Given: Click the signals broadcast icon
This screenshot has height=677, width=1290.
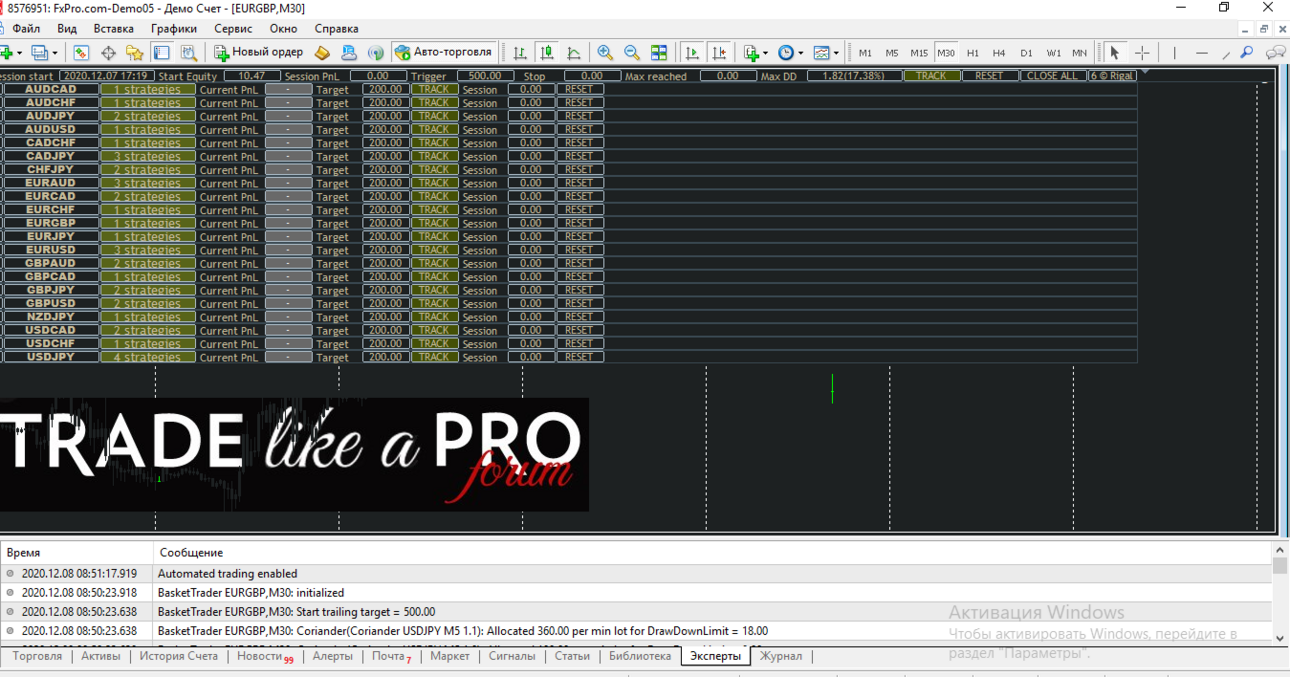Looking at the screenshot, I should tap(376, 53).
